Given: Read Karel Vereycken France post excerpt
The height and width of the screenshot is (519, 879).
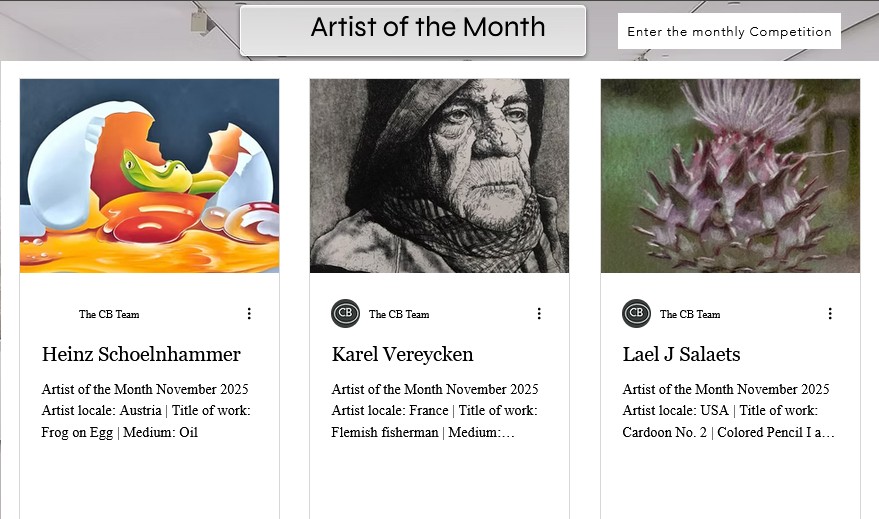Looking at the screenshot, I should coord(435,411).
